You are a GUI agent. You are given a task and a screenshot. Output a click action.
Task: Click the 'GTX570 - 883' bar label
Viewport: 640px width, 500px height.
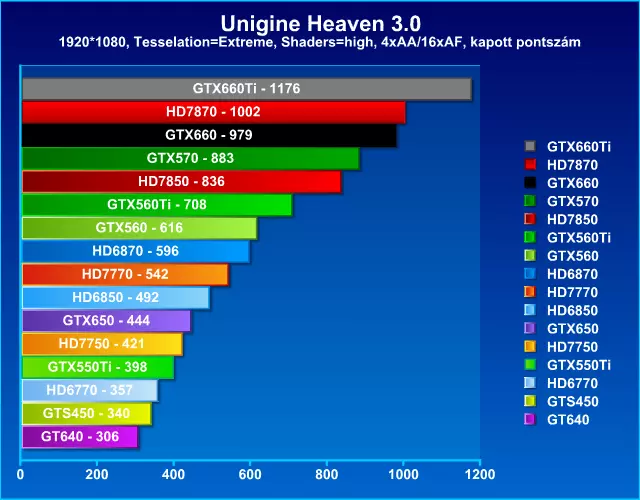point(190,158)
